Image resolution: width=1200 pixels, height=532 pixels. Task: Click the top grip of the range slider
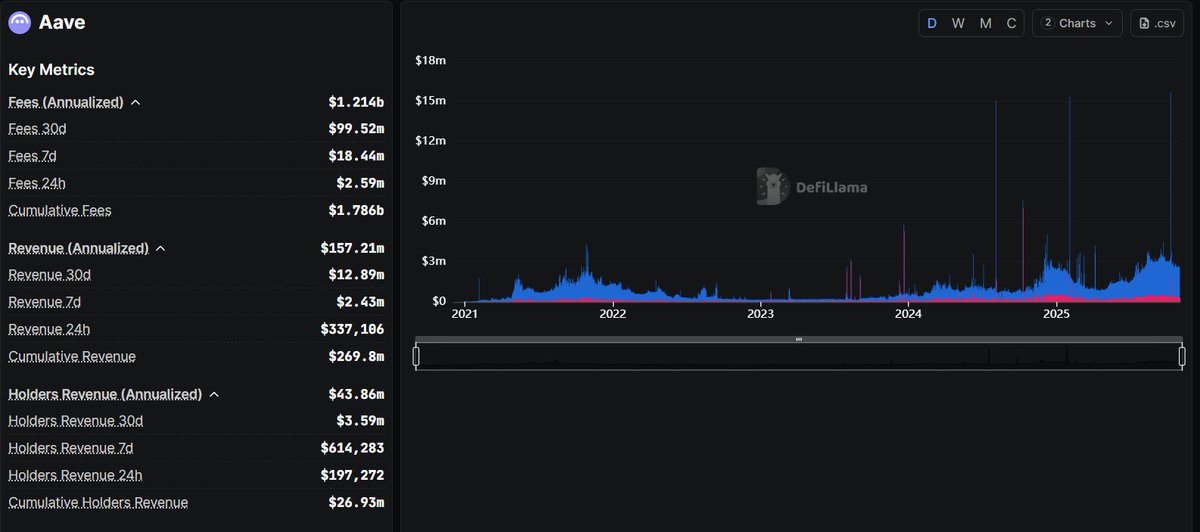coord(799,340)
